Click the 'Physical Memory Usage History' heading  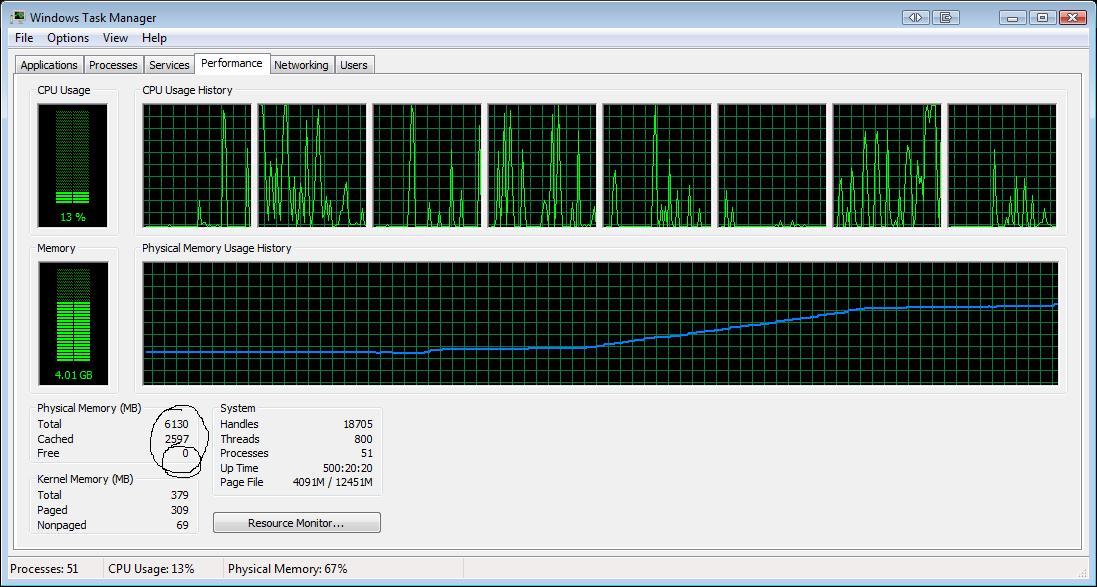tap(217, 248)
